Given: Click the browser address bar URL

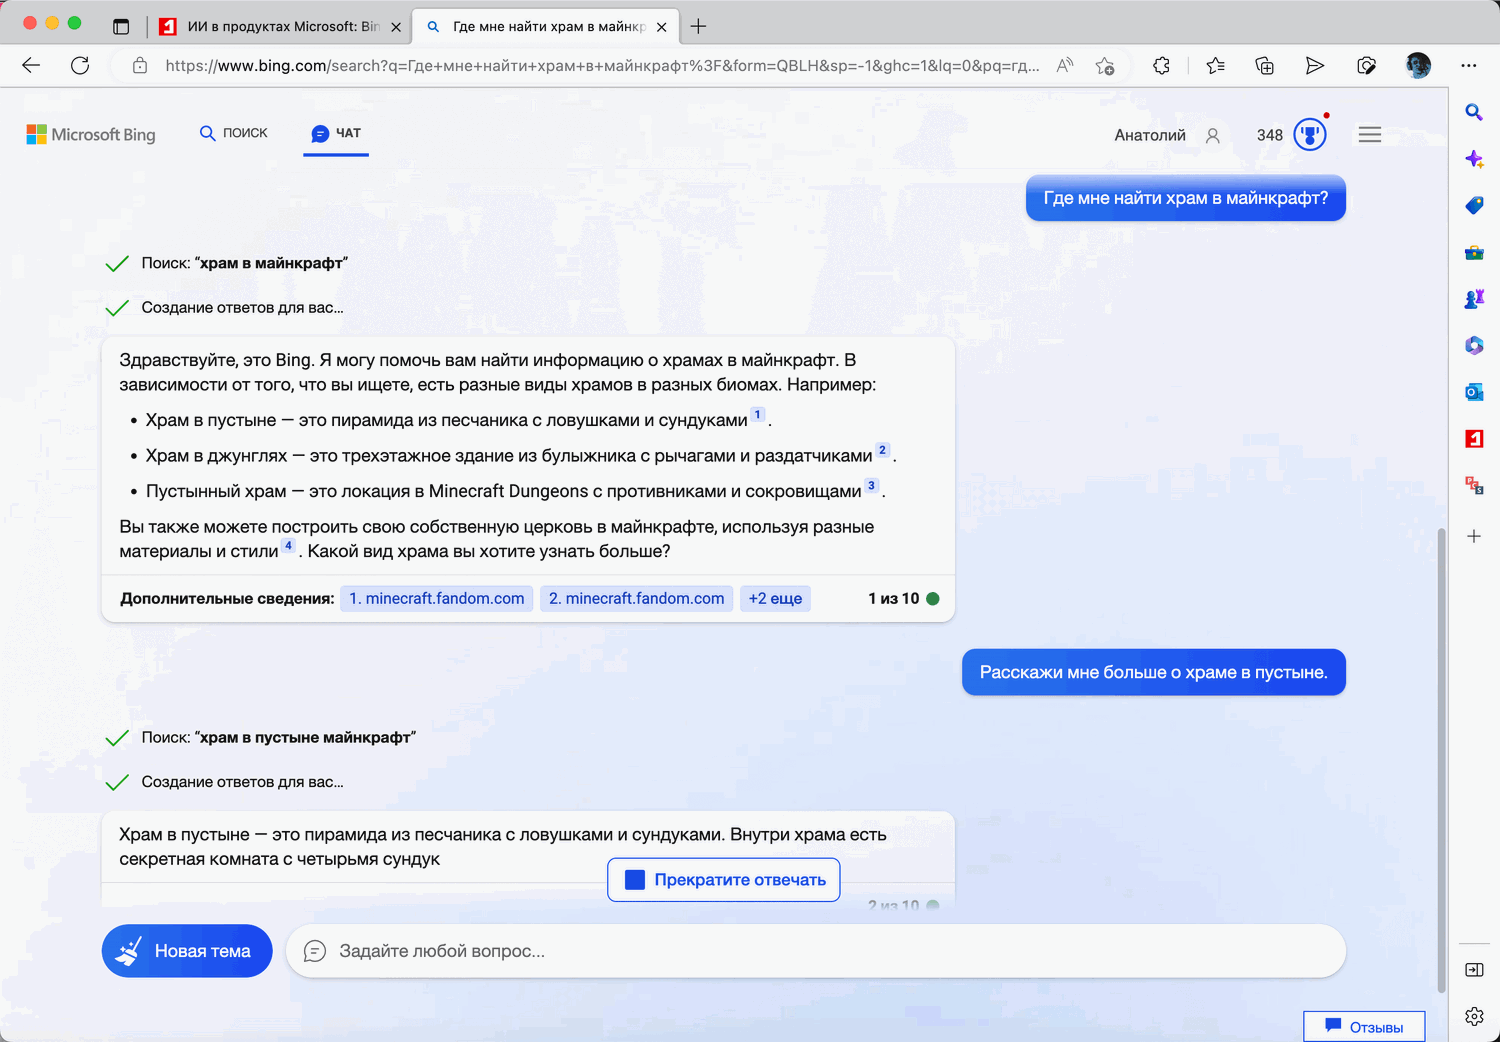Looking at the screenshot, I should tap(602, 66).
